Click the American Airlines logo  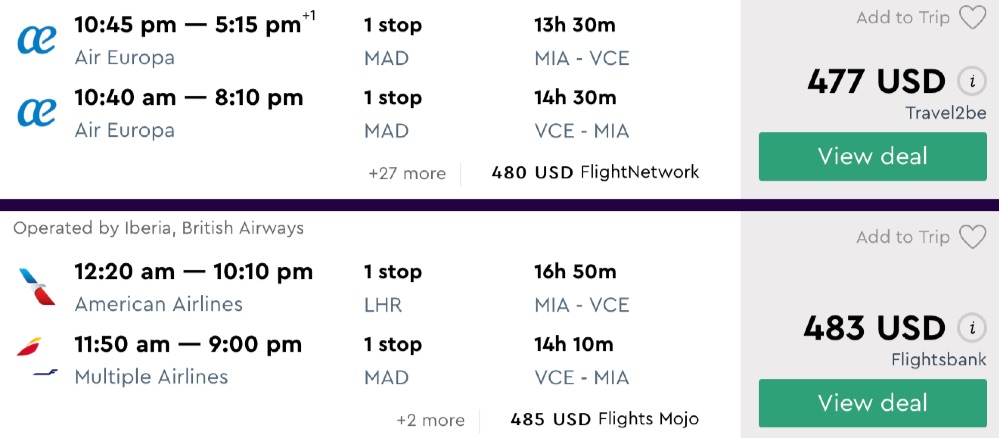pos(37,286)
